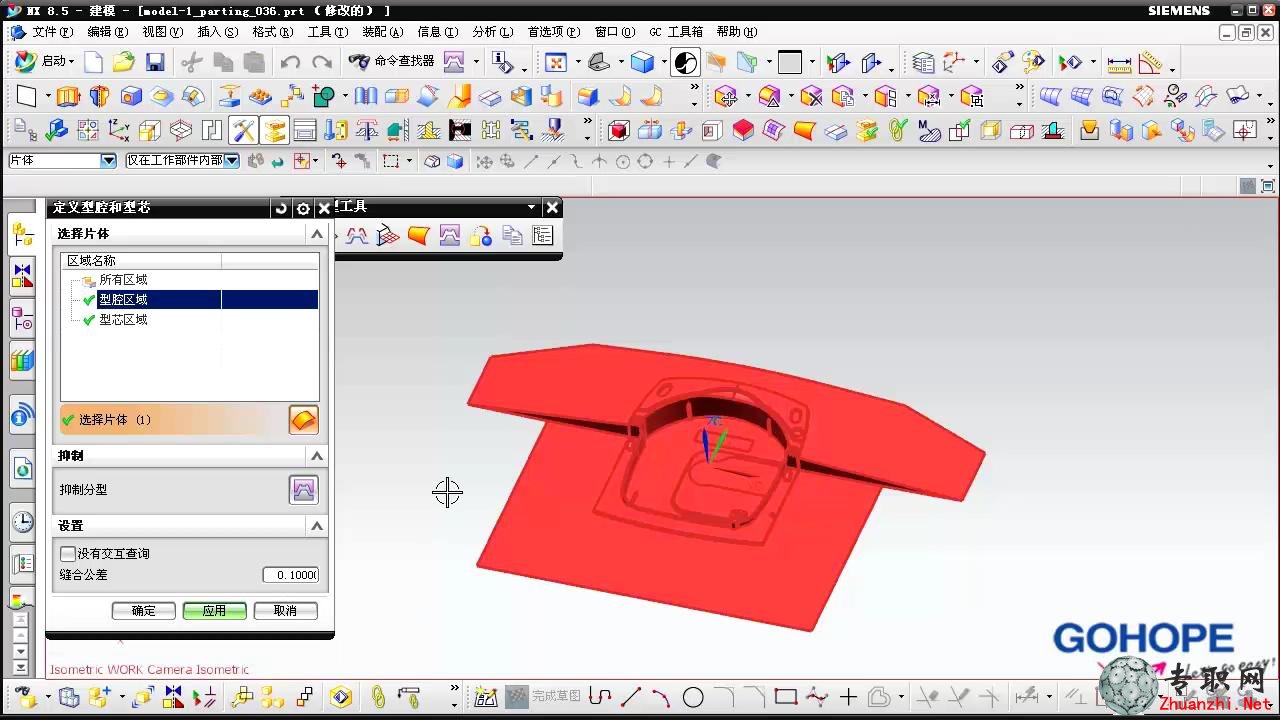Select 所有区域 in the region list

coord(123,280)
